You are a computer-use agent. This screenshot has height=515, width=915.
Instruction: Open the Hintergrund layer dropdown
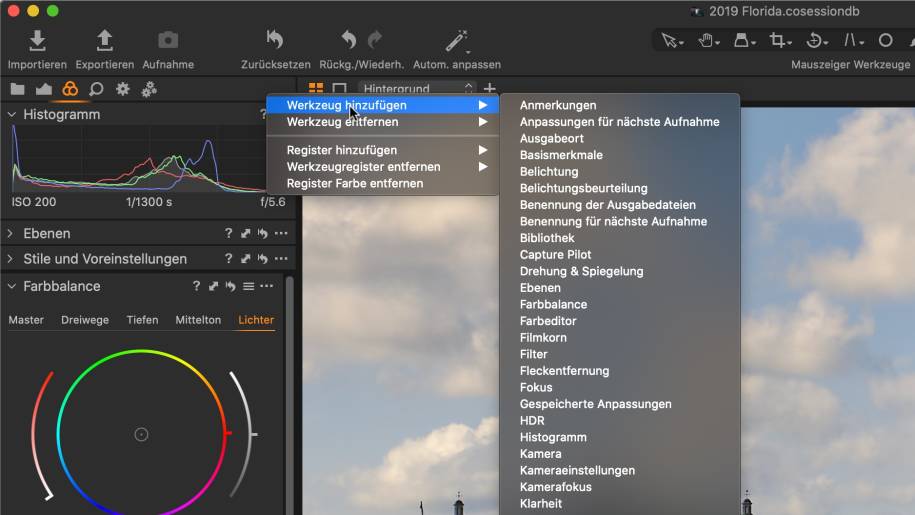(417, 89)
